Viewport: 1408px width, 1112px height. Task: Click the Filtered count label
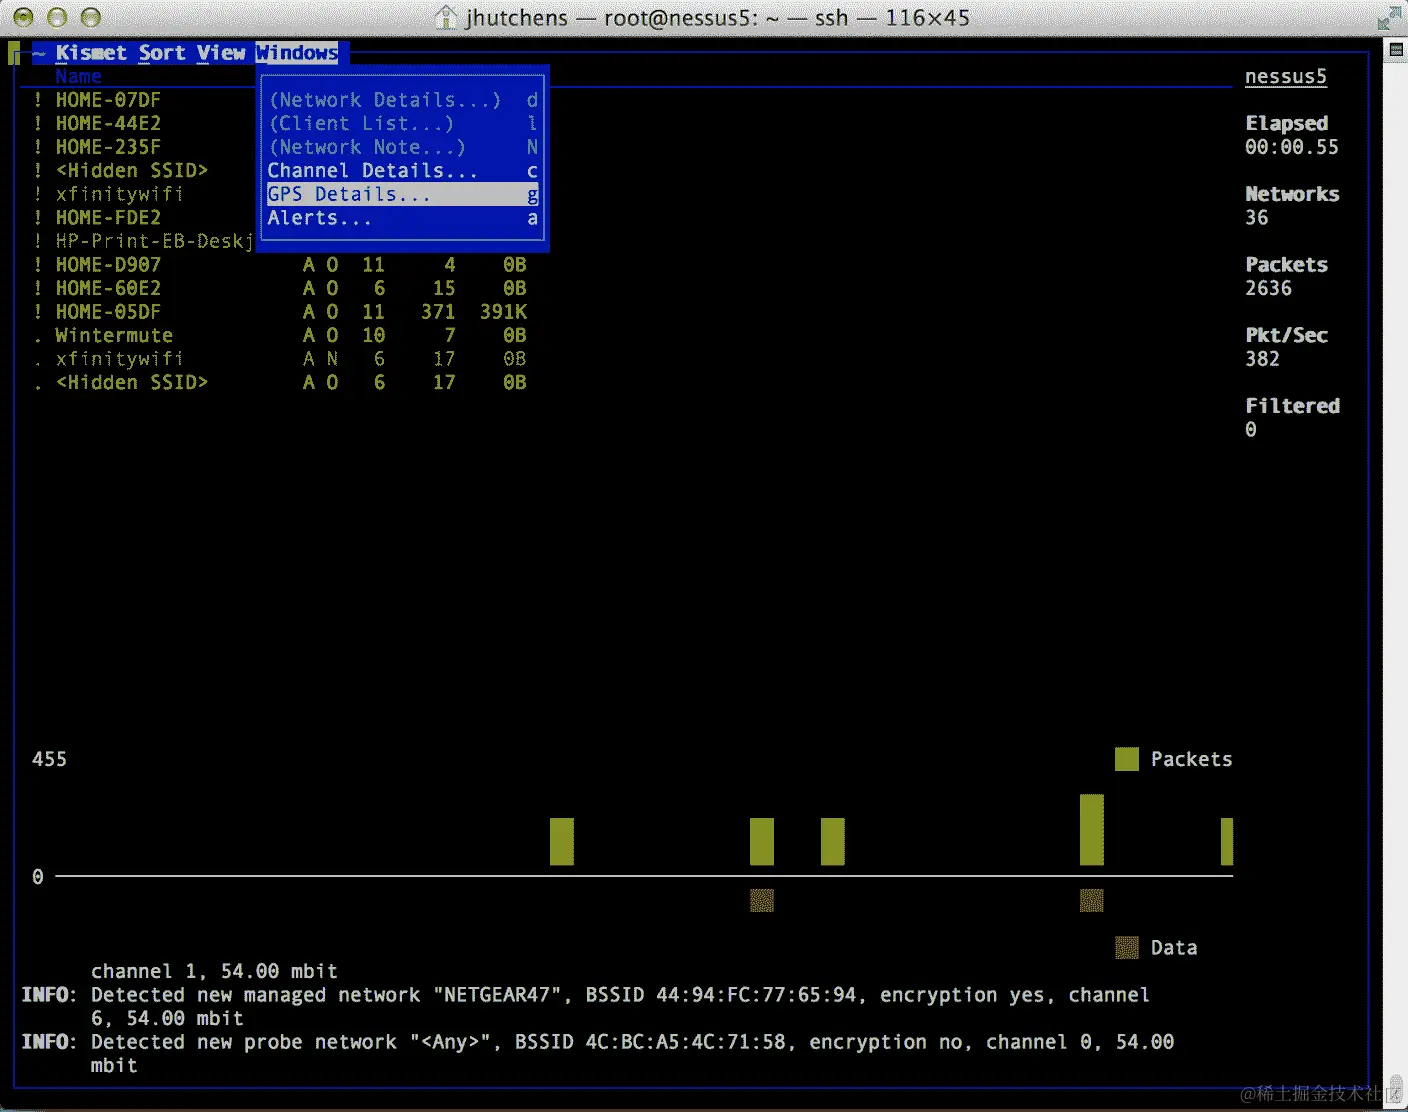pyautogui.click(x=1292, y=406)
